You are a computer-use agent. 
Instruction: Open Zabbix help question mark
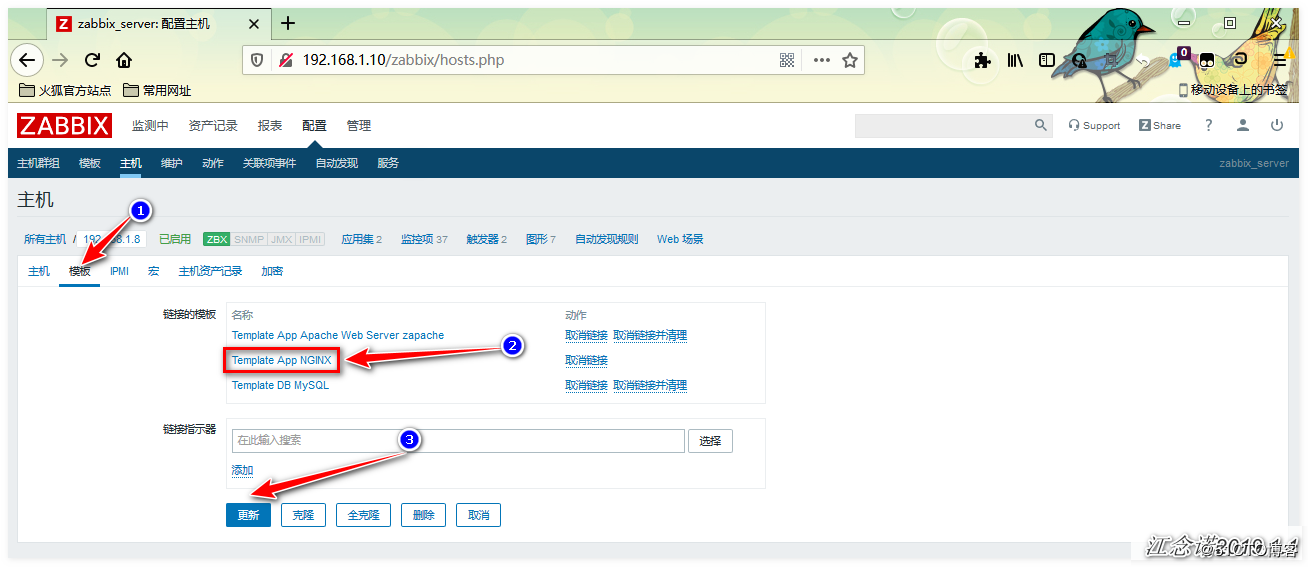click(x=1208, y=126)
